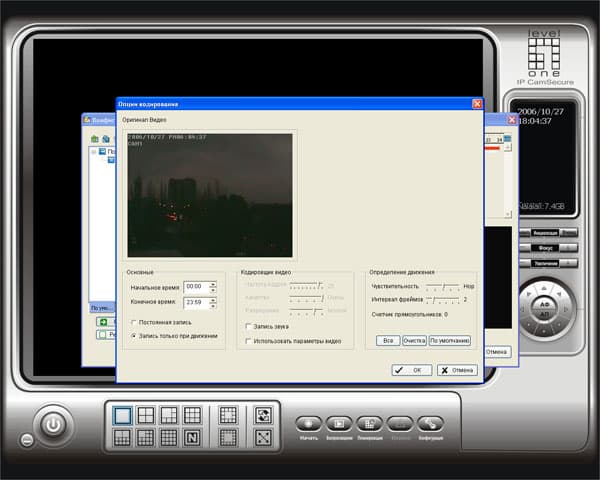Open Воспроизведение playback oval button

[x=339, y=424]
